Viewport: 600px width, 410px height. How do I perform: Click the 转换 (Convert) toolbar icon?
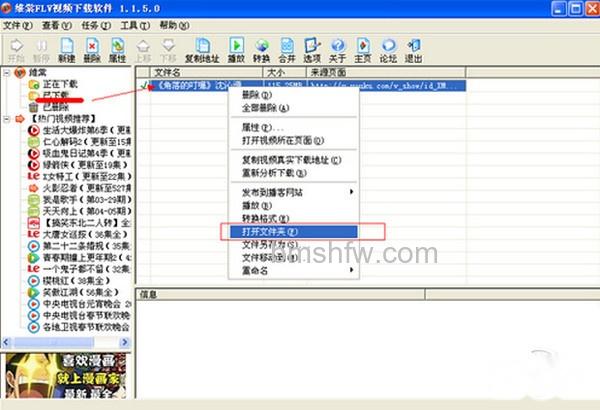click(x=262, y=50)
